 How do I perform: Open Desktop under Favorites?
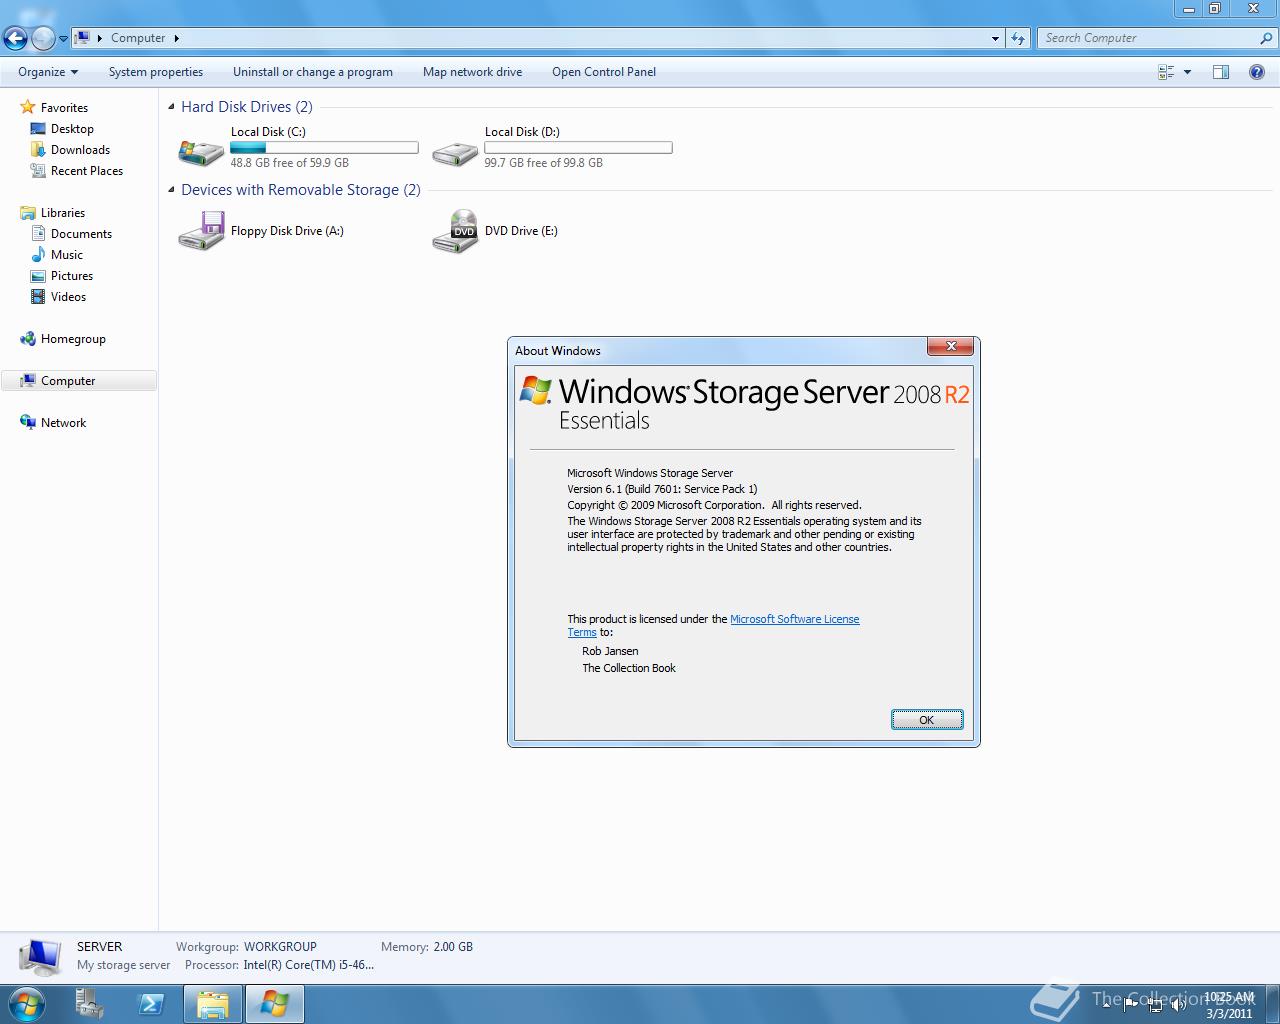click(72, 129)
